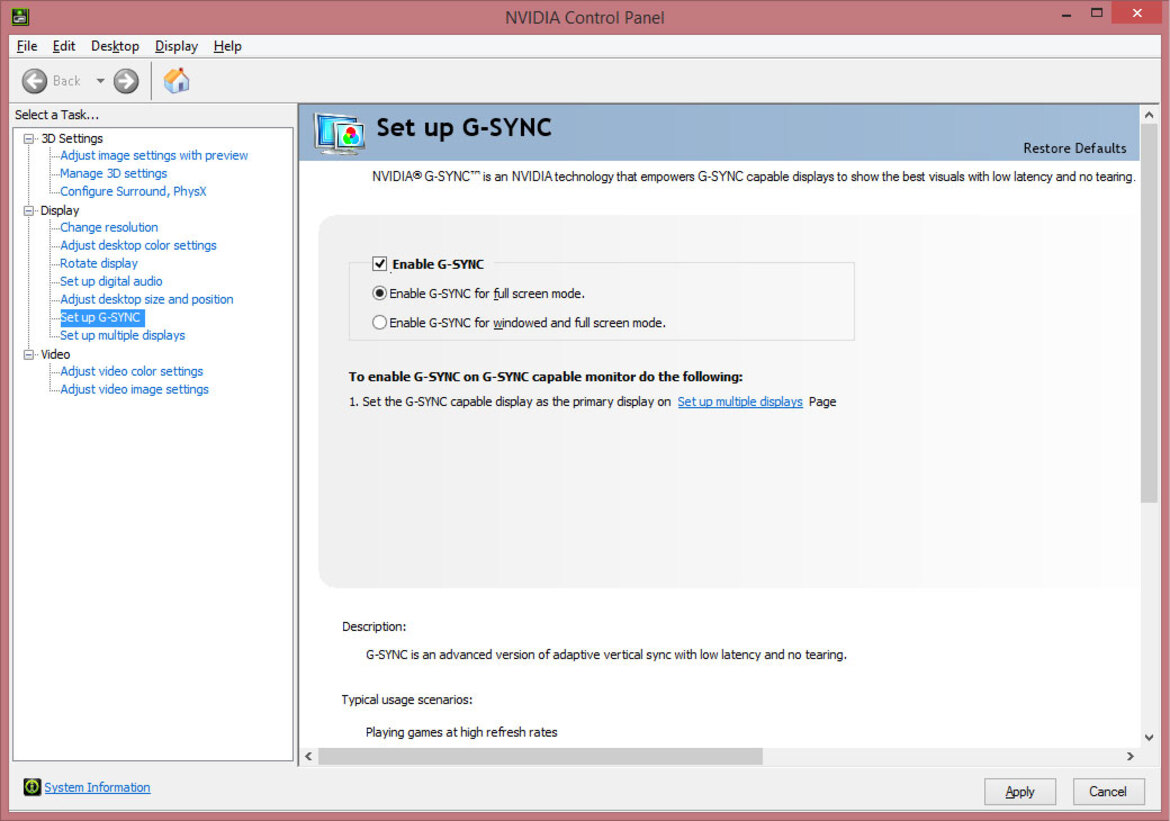Maximize the NVIDIA Control Panel window
This screenshot has height=821, width=1170.
(x=1096, y=13)
